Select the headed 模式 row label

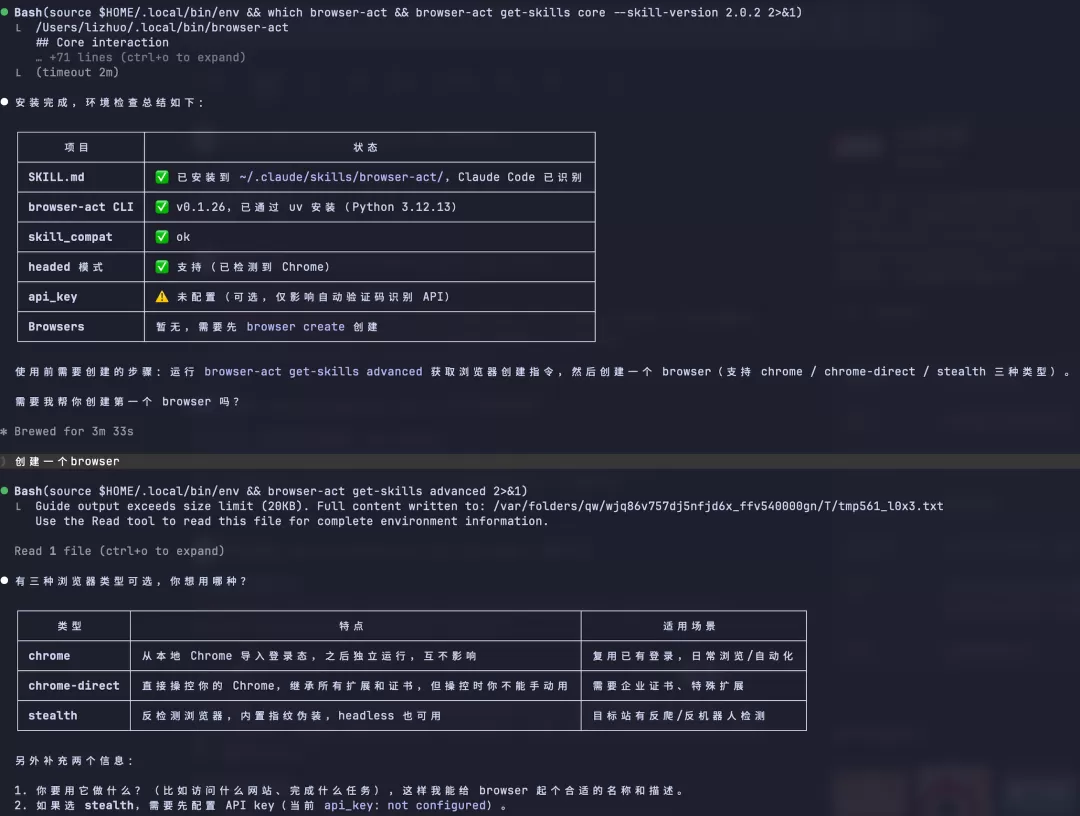(65, 266)
